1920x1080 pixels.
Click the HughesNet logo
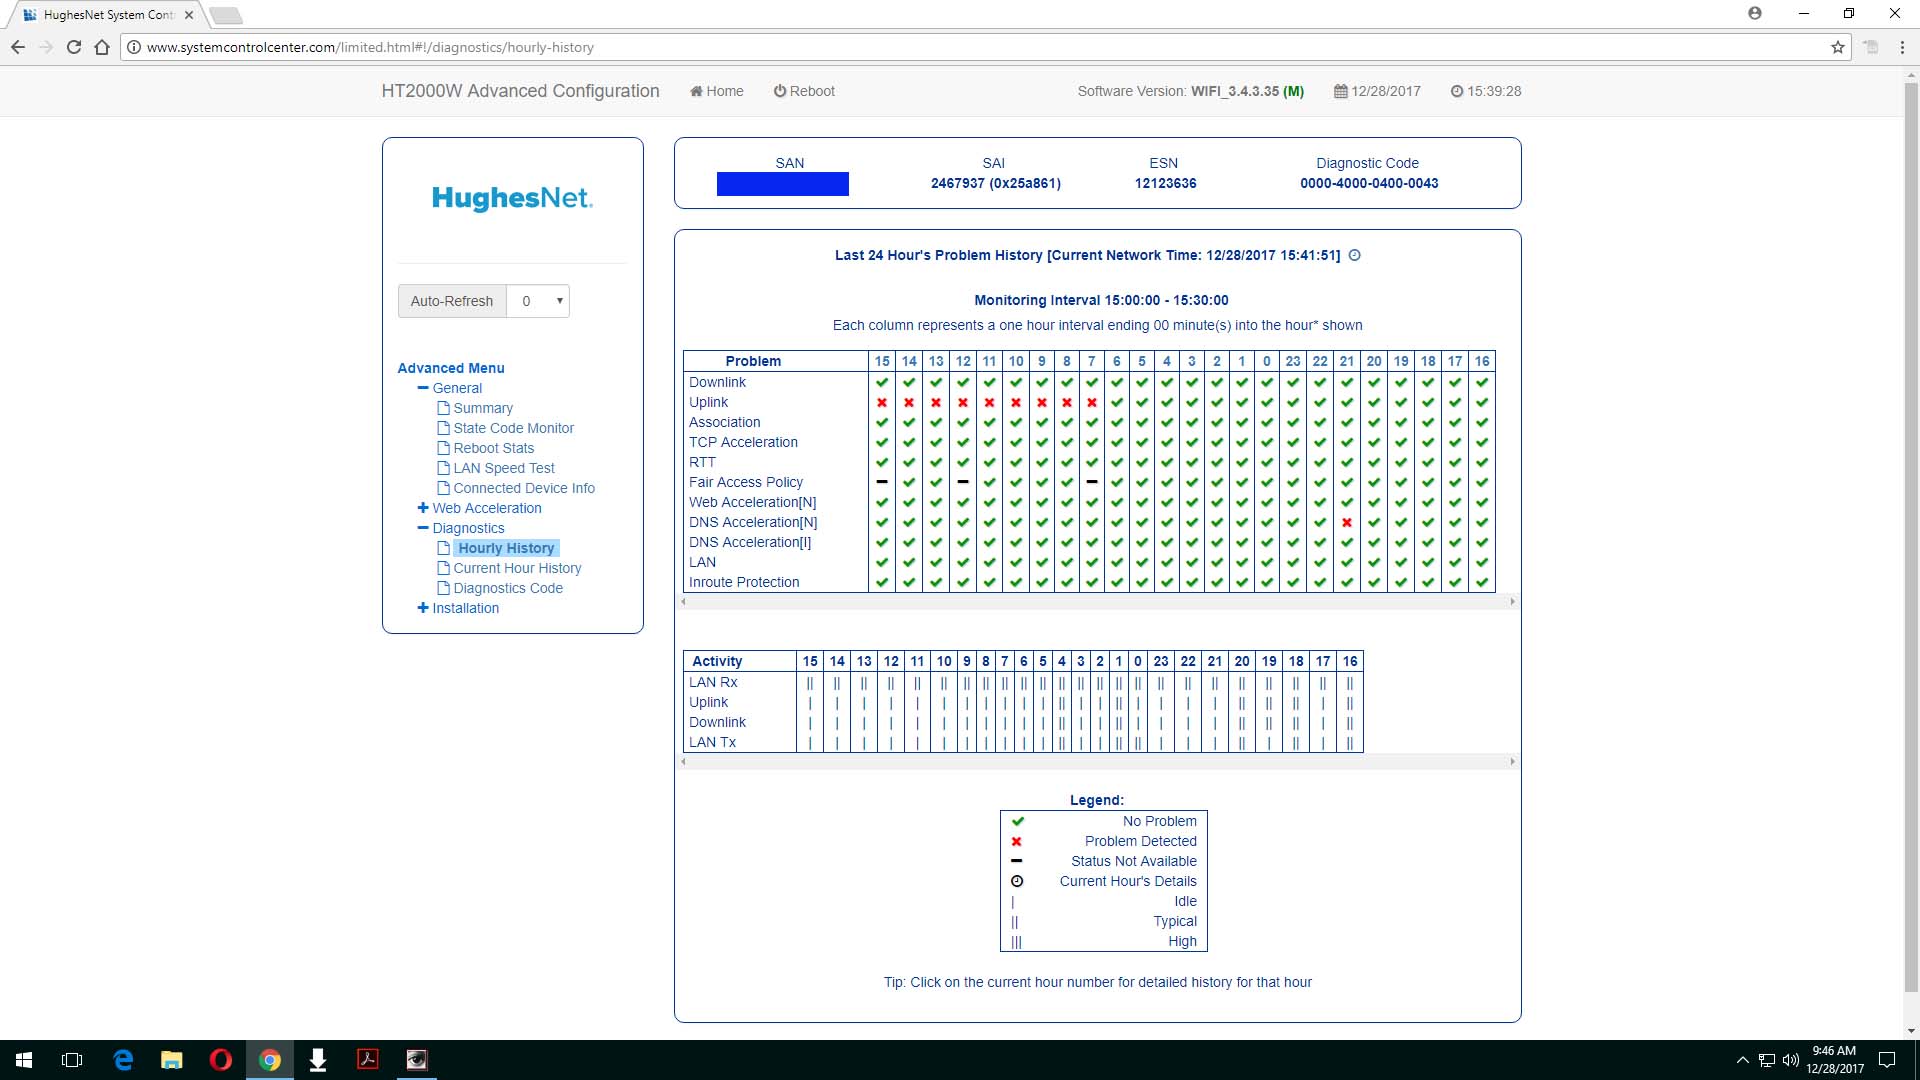click(512, 198)
